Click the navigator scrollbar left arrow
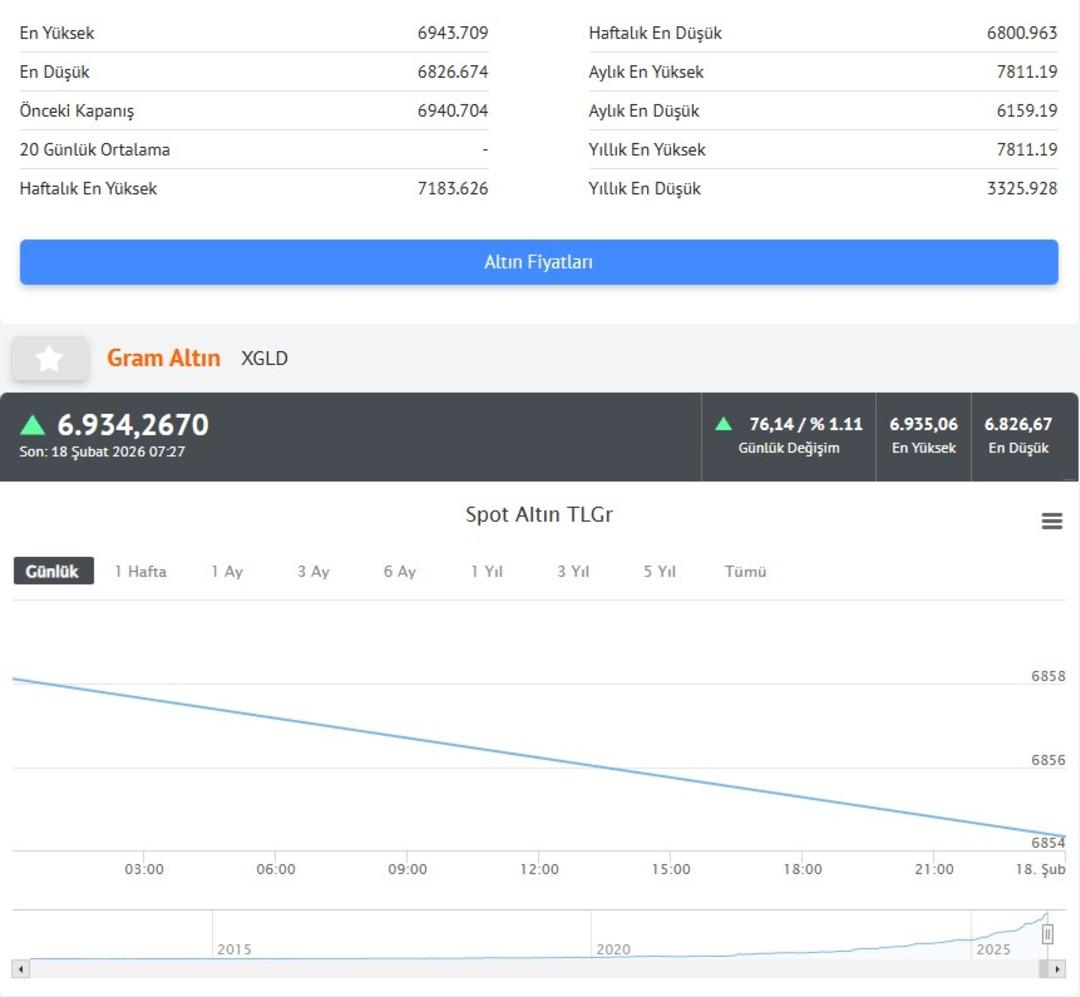This screenshot has height=997, width=1080. (x=21, y=969)
